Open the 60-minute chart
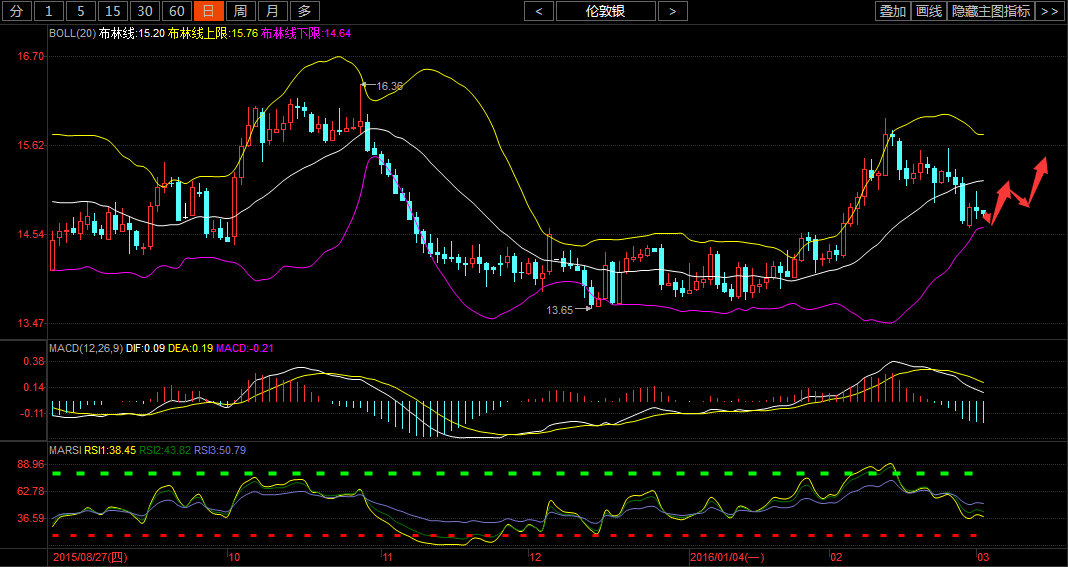Screen dimensions: 1068x567 (177, 11)
